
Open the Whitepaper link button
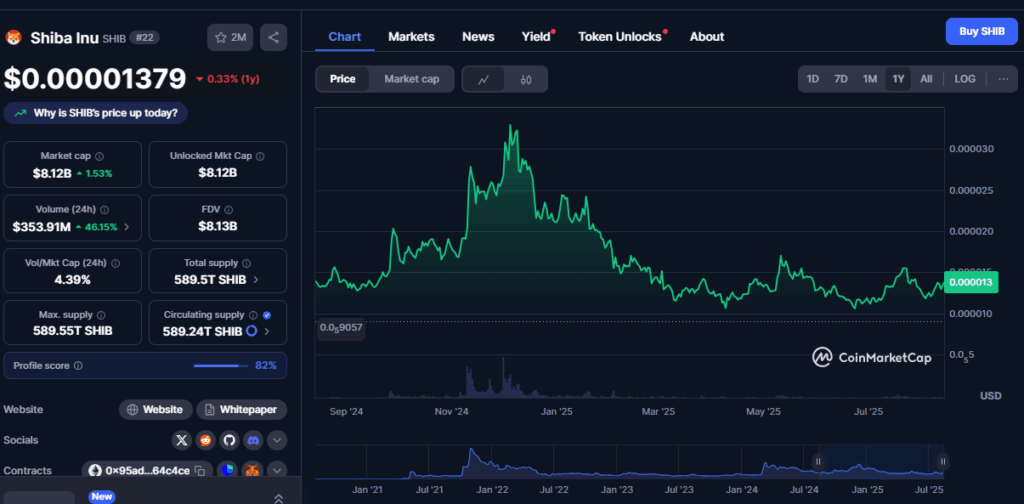click(242, 410)
